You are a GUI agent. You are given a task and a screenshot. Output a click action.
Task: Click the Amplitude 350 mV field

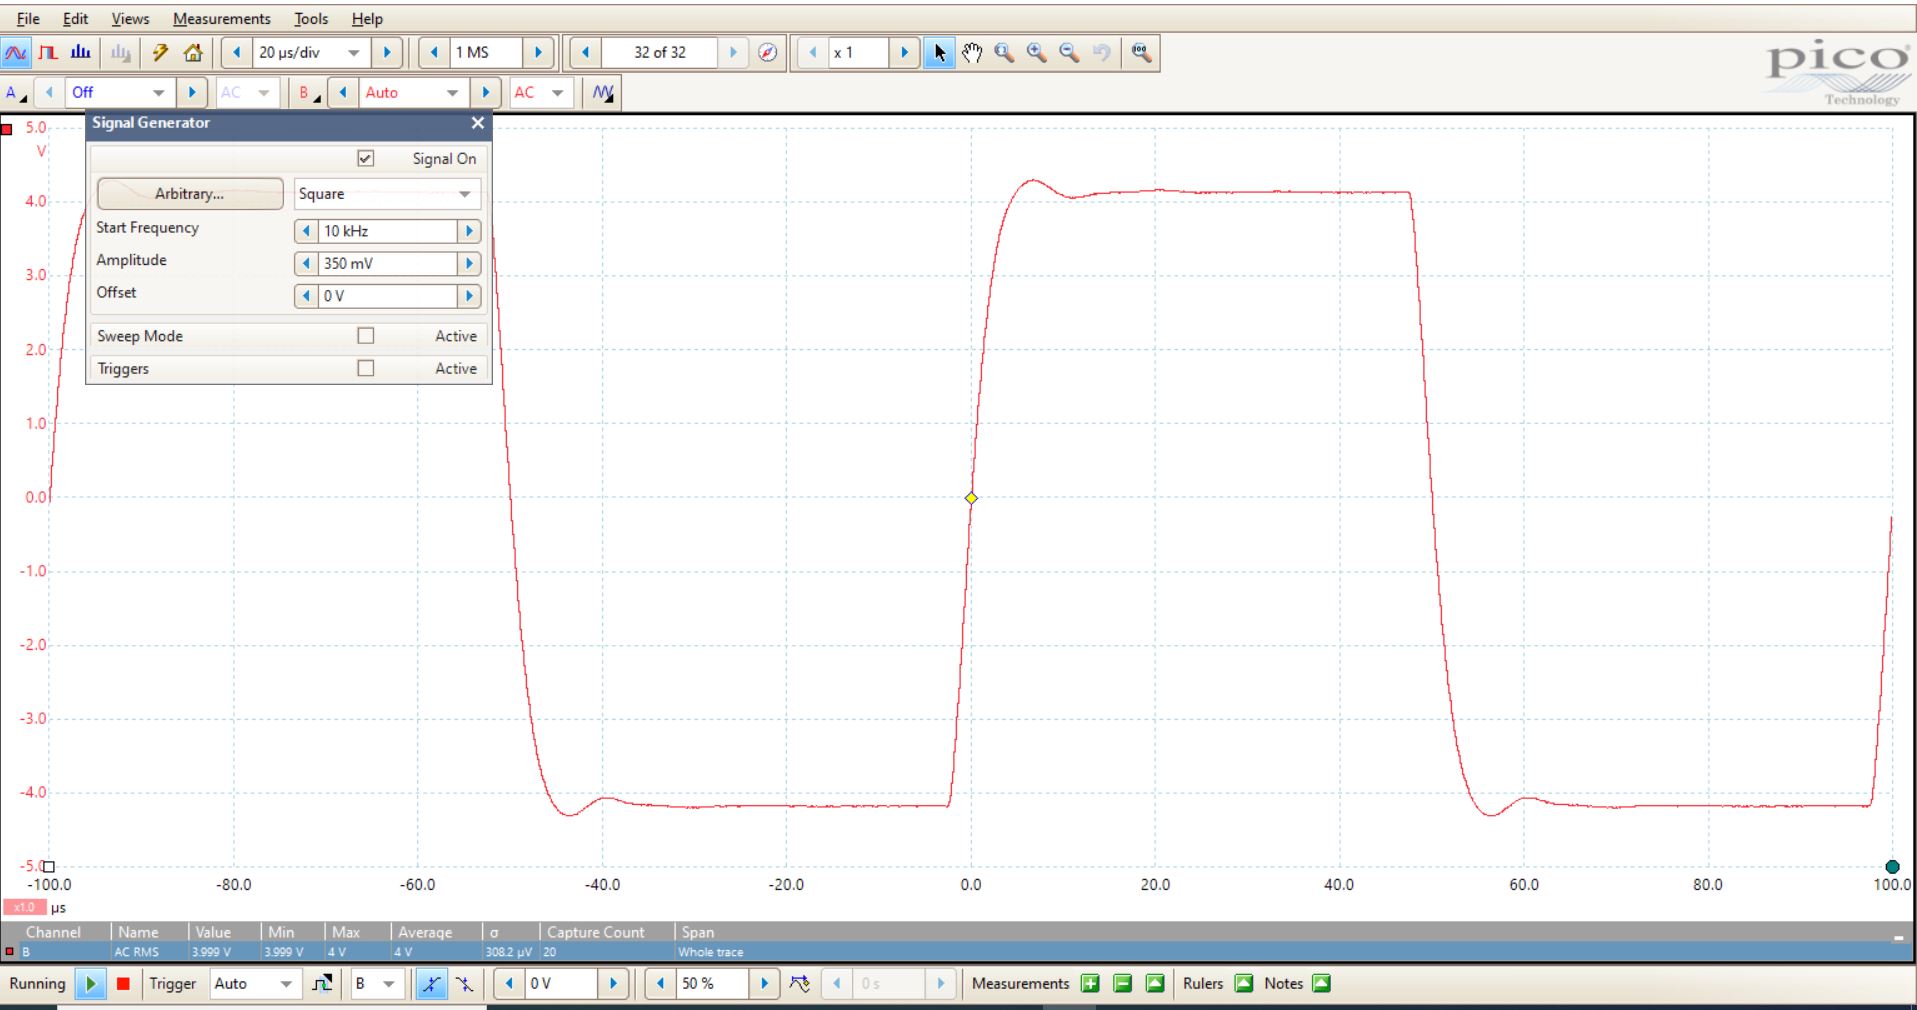click(388, 264)
